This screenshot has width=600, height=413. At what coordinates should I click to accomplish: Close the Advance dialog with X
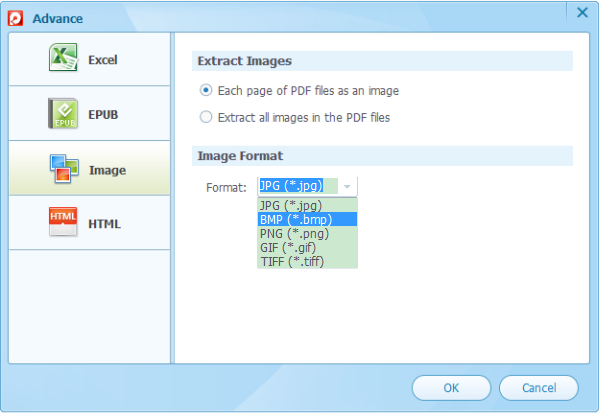coord(582,12)
